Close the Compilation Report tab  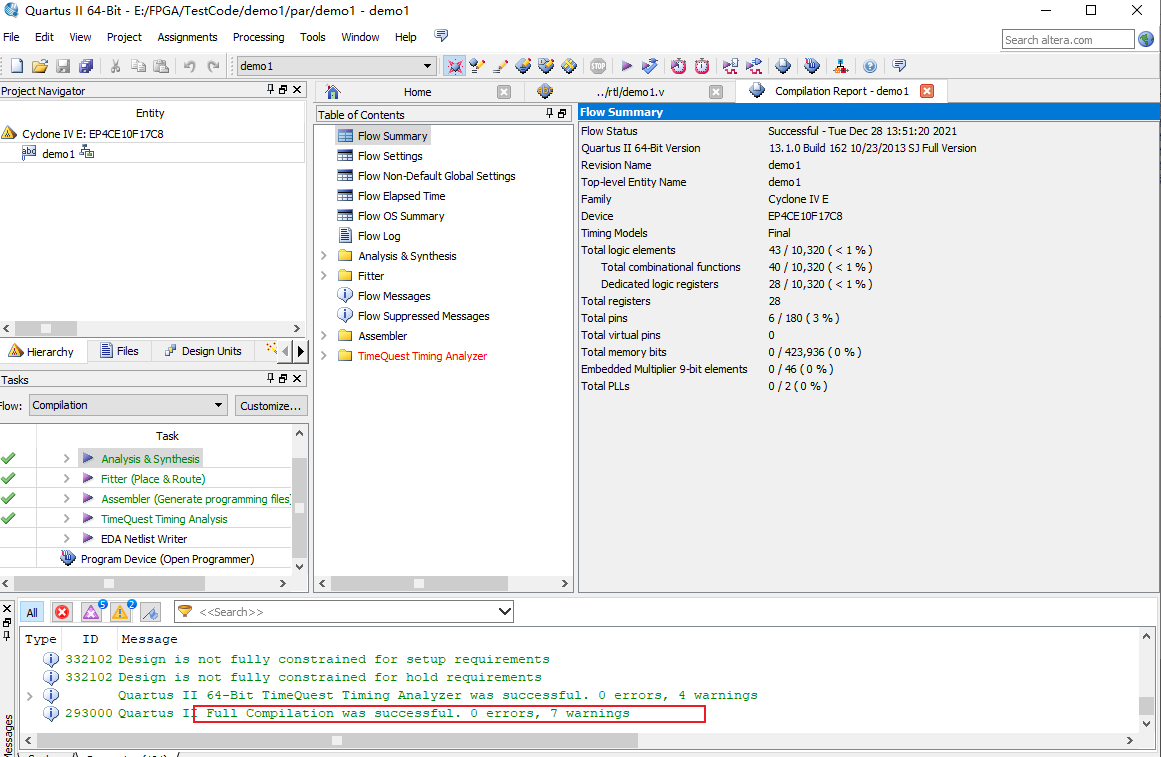tap(927, 91)
